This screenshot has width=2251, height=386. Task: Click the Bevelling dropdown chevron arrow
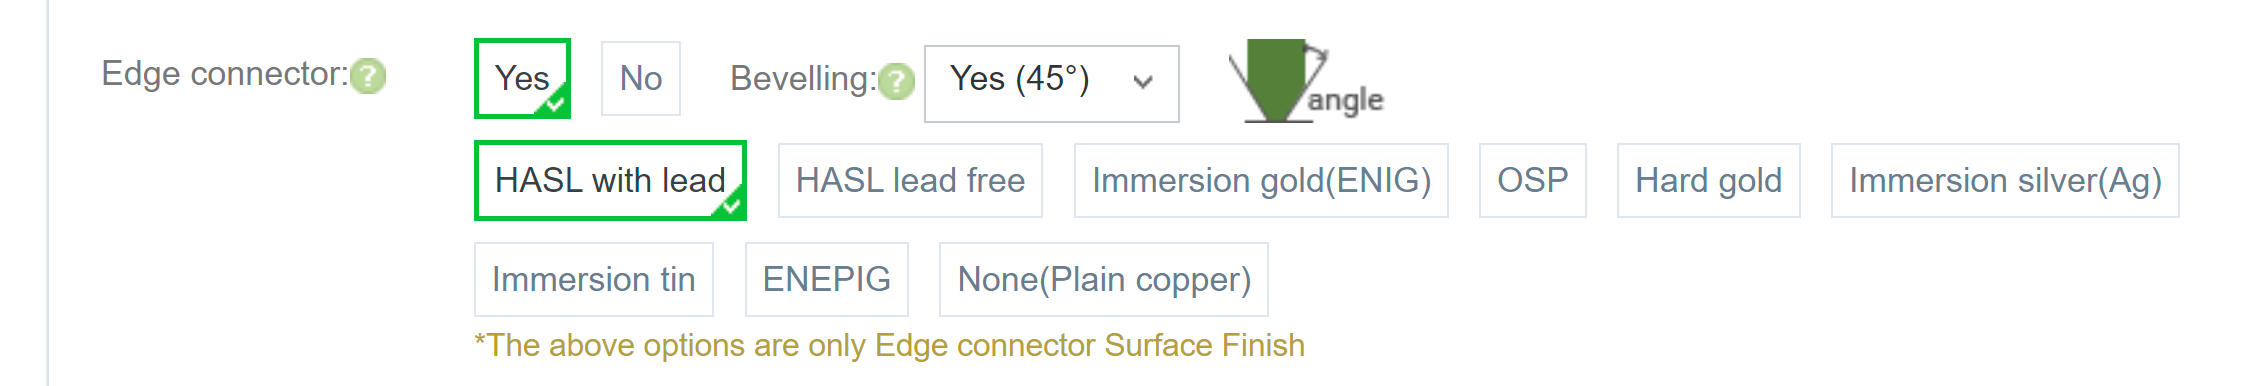[x=1143, y=83]
